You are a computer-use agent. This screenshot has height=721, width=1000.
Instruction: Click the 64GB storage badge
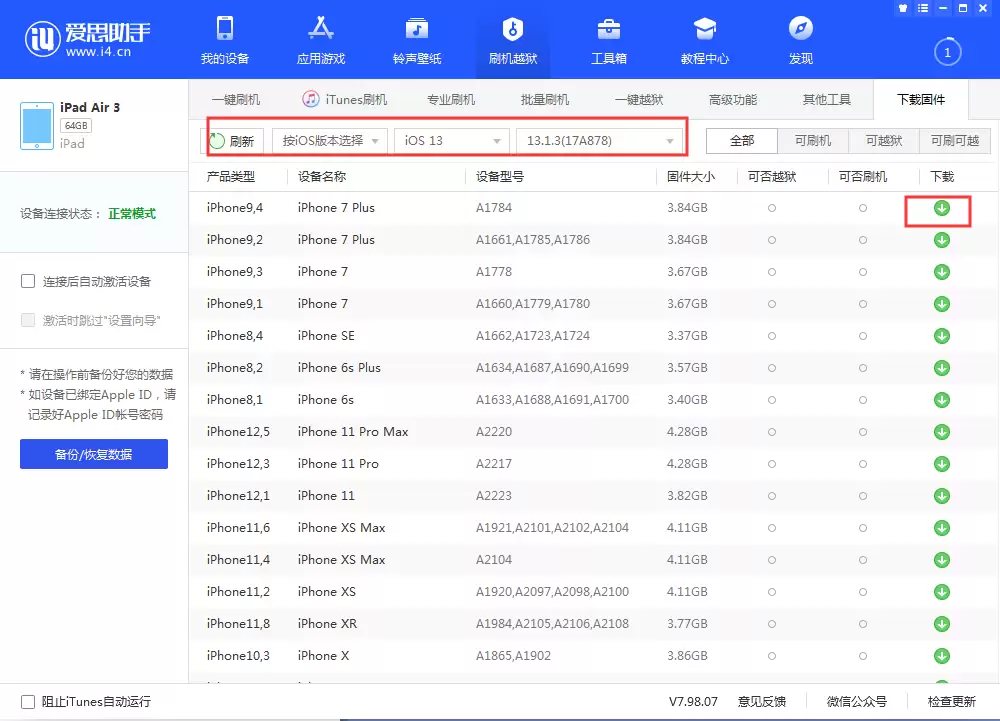click(76, 126)
